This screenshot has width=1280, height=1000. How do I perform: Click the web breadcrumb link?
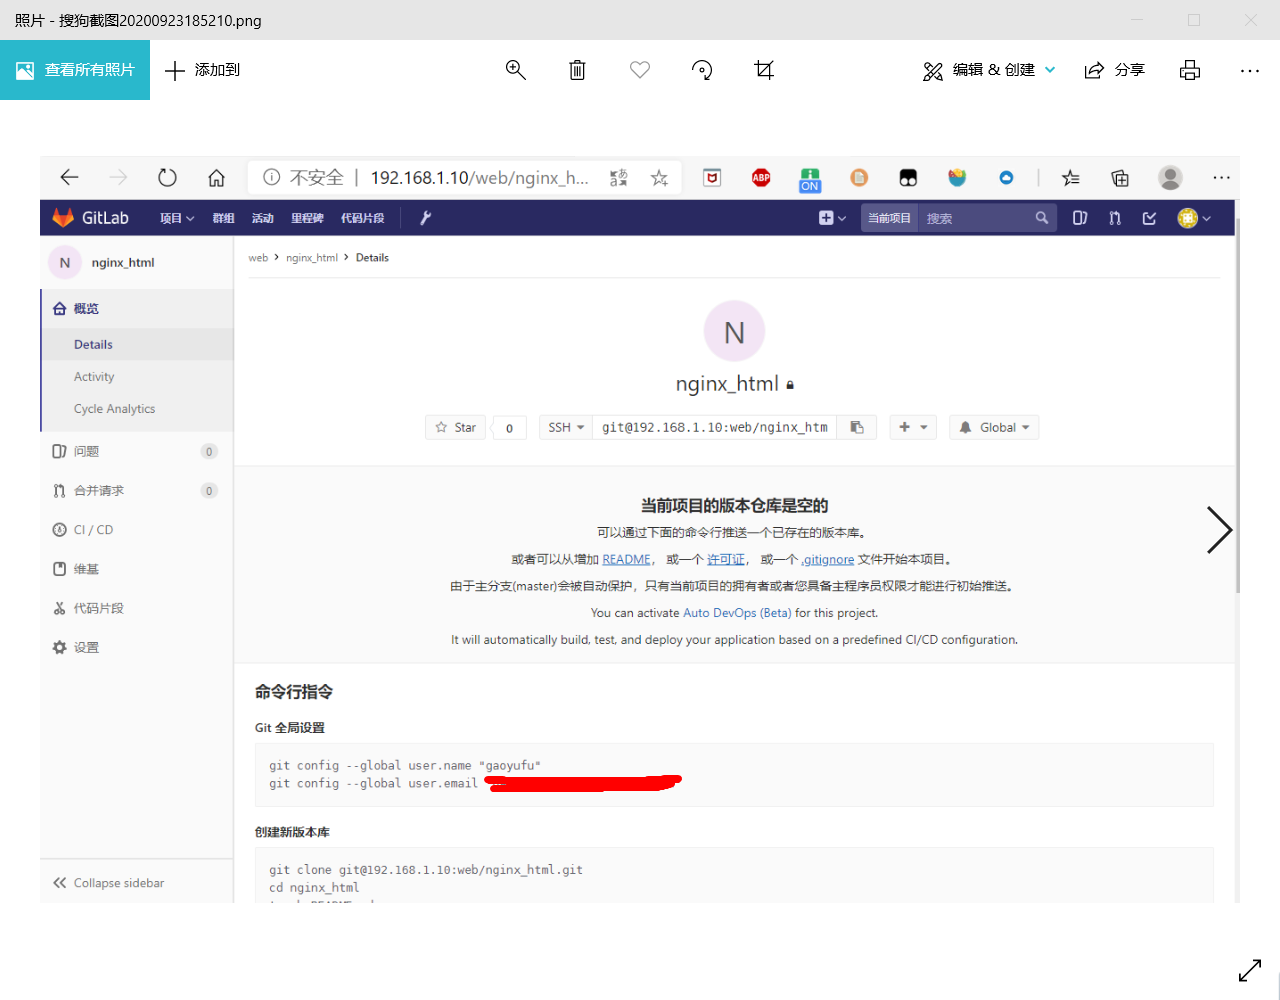tap(258, 258)
